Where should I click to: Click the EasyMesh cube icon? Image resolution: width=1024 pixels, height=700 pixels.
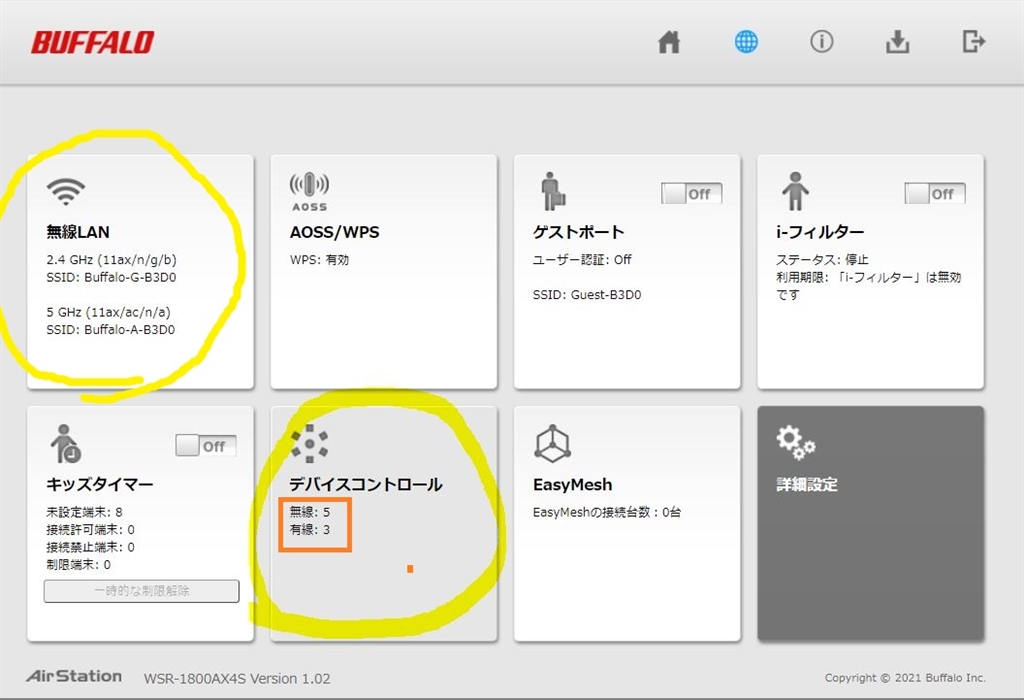pyautogui.click(x=552, y=443)
